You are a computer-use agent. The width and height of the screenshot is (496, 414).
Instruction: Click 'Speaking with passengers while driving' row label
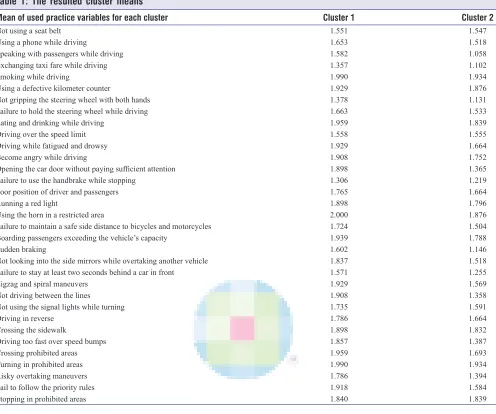[x=62, y=54]
